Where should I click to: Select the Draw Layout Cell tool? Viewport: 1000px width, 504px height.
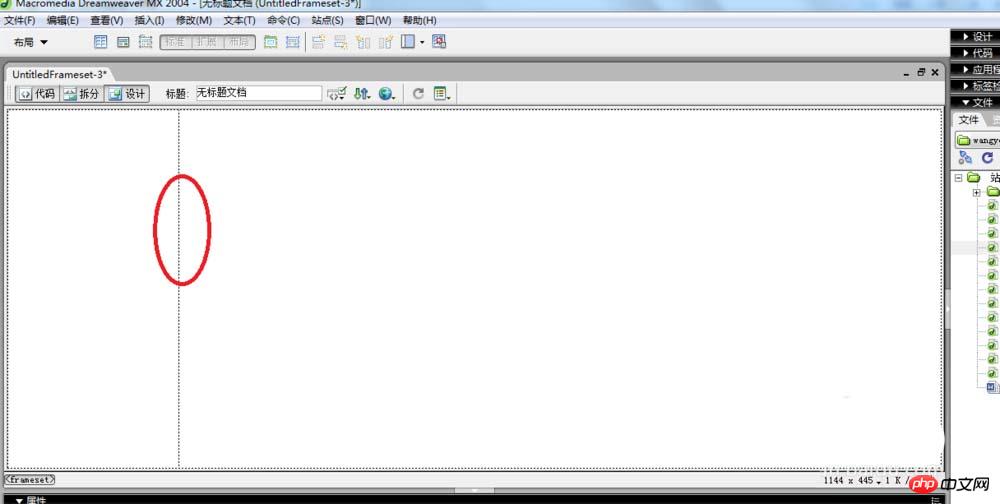point(293,42)
